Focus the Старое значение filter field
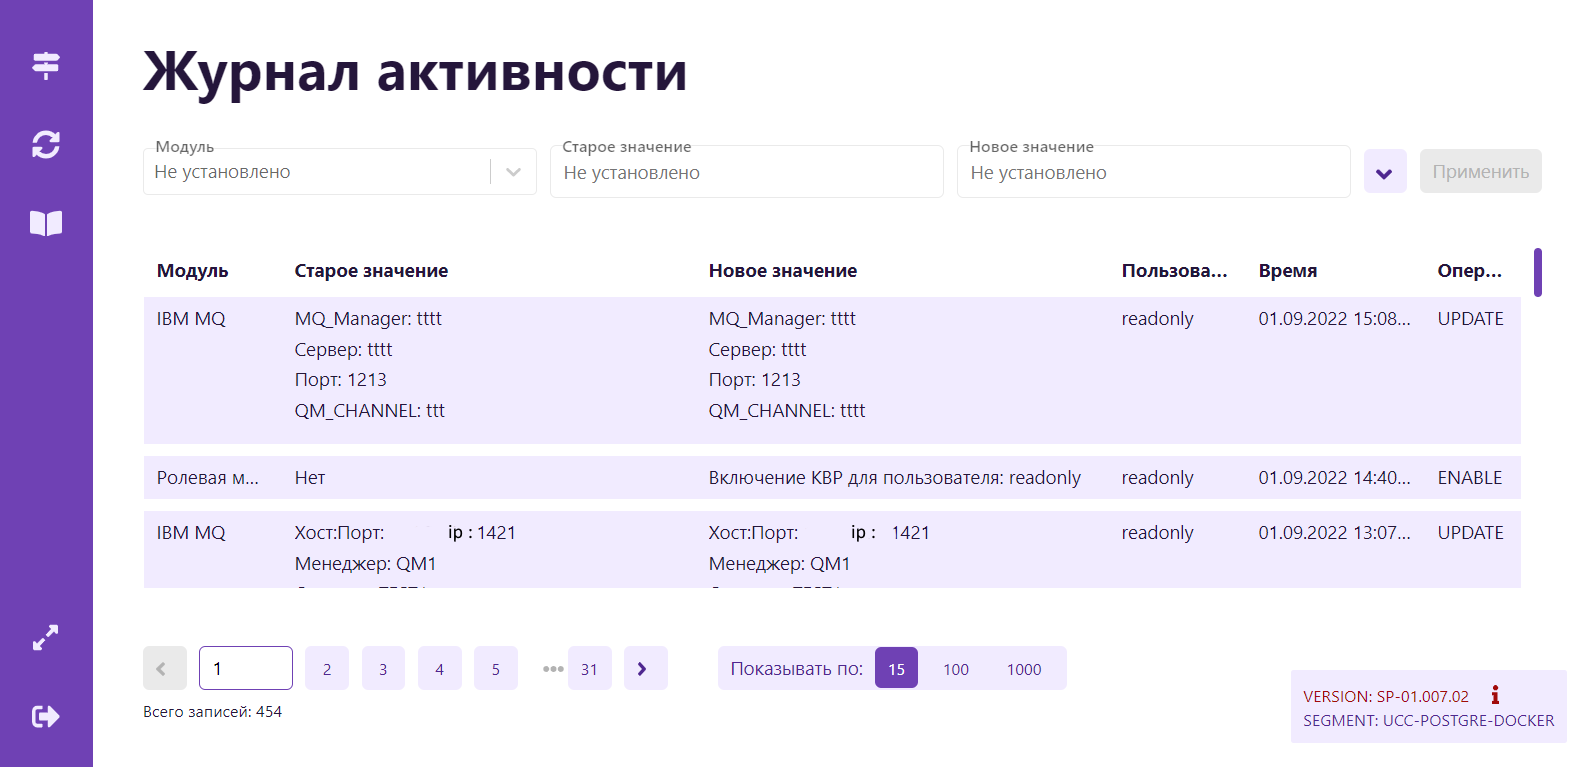The width and height of the screenshot is (1591, 768). pyautogui.click(x=746, y=173)
